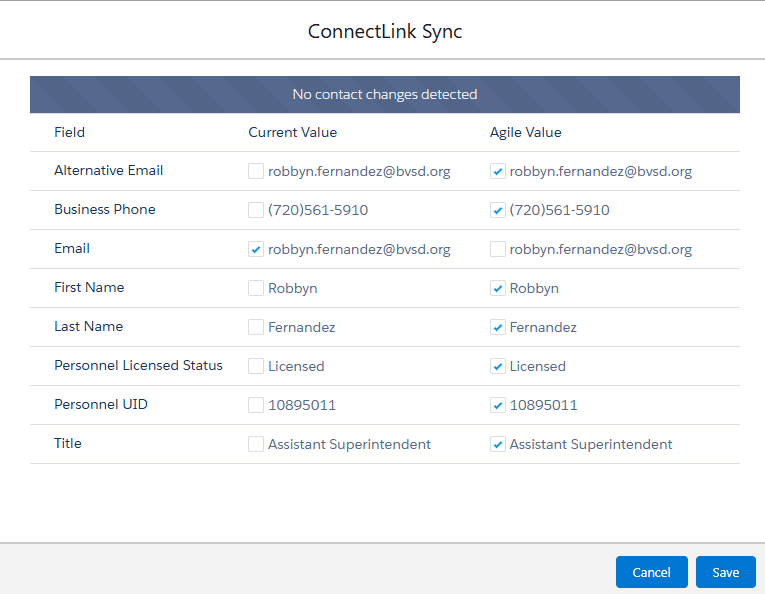Viewport: 765px width, 594px height.
Task: Check Current Value box for Alternative Email
Action: click(x=256, y=171)
